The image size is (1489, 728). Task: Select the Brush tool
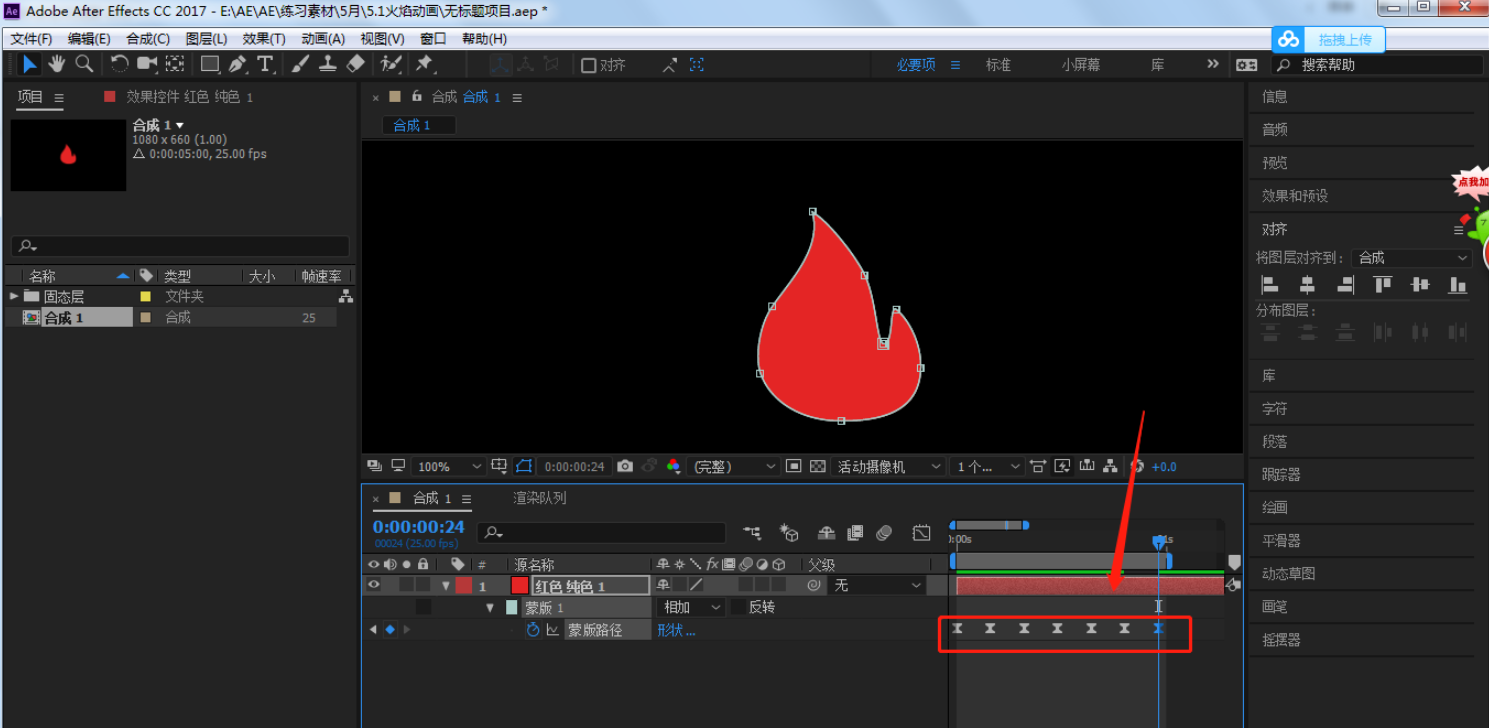pos(300,64)
